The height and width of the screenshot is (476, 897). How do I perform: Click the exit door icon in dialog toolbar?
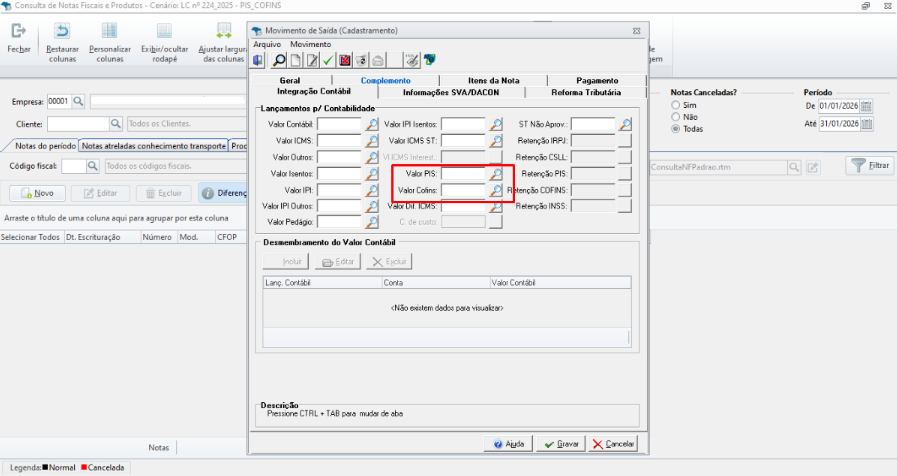(258, 60)
